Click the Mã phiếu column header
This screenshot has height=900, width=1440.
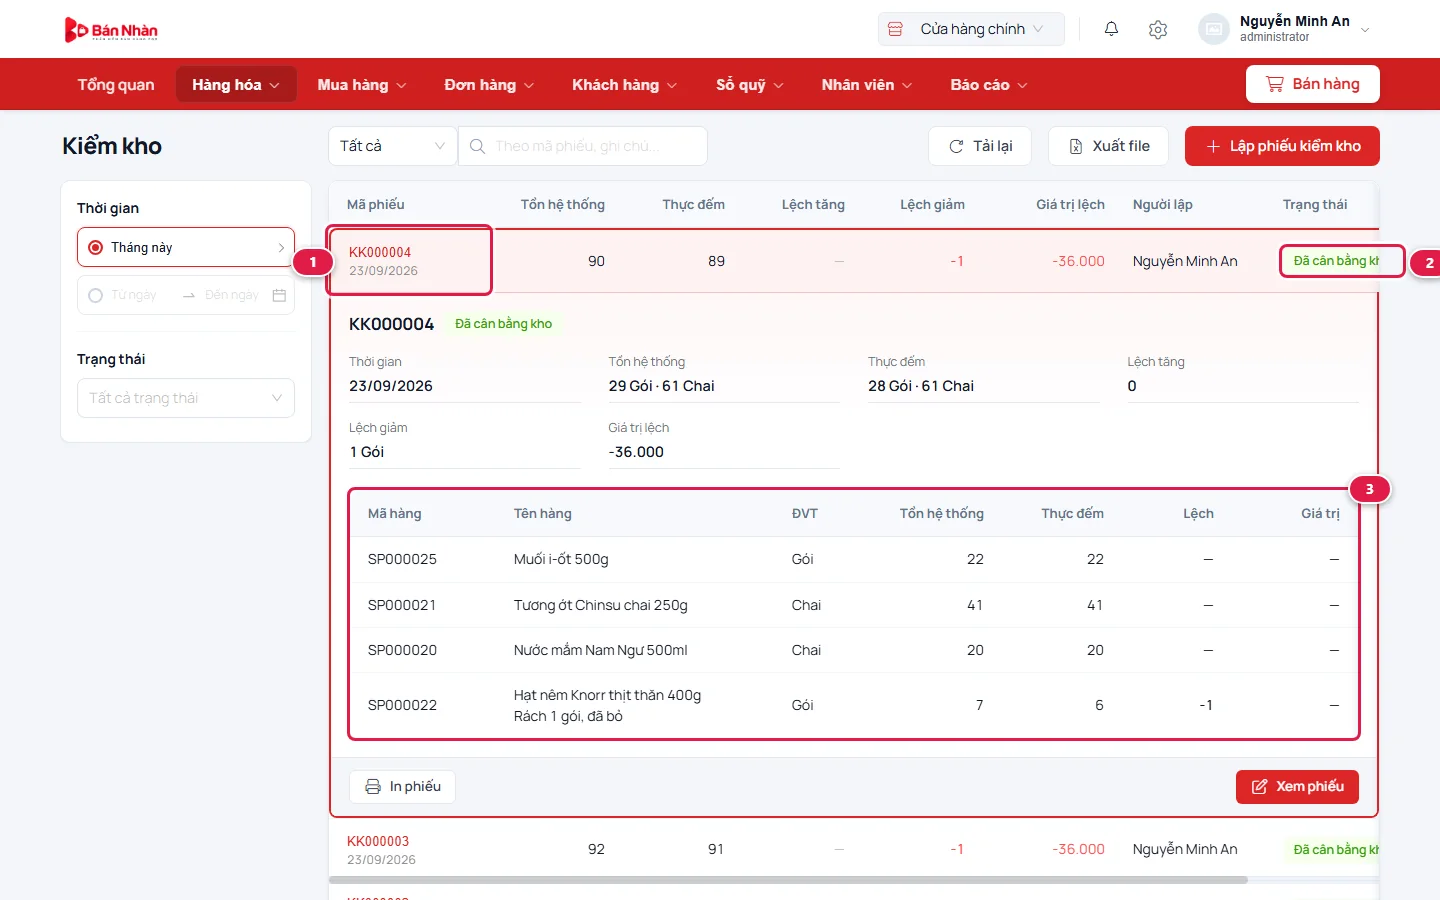[376, 204]
